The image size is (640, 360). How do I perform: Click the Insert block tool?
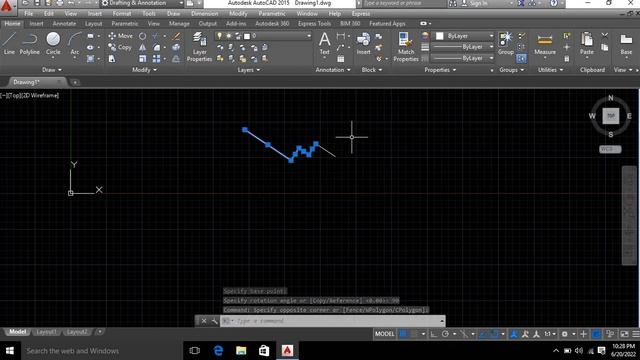click(363, 43)
